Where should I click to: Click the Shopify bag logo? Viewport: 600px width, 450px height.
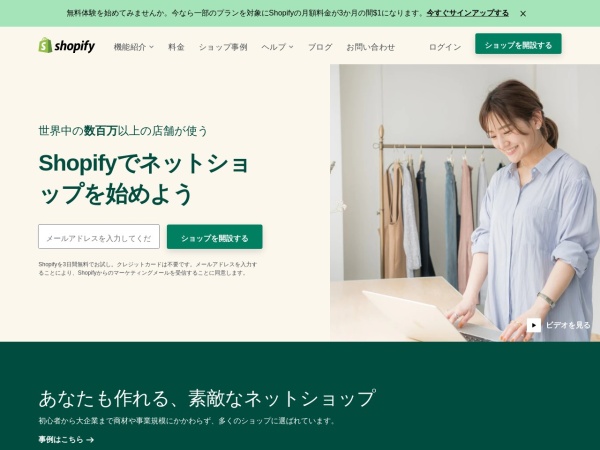(45, 45)
